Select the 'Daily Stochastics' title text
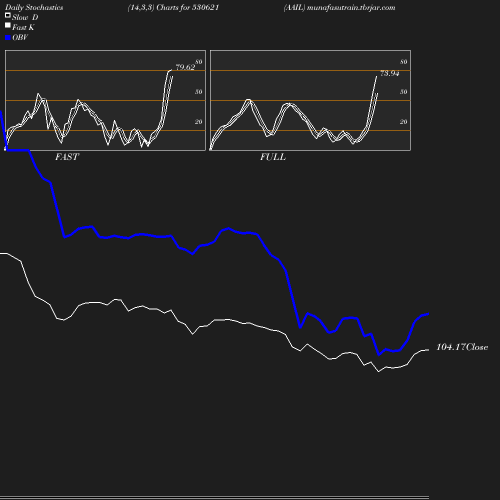 pyautogui.click(x=34, y=8)
